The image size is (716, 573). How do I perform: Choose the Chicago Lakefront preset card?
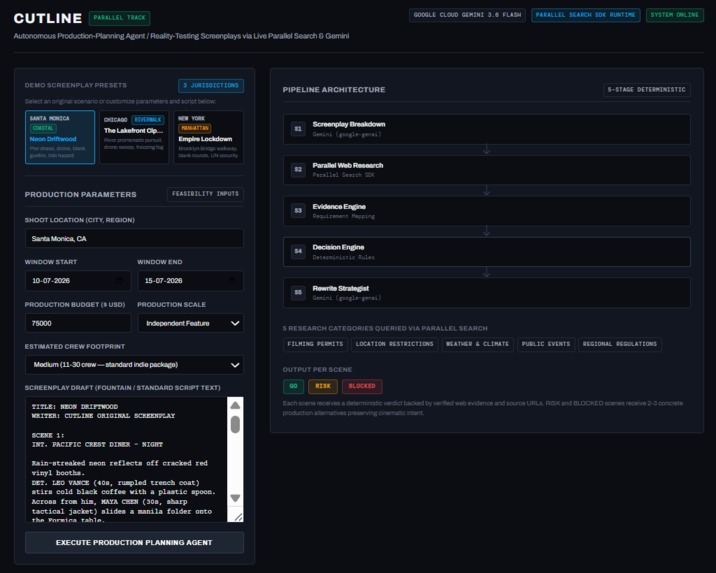click(134, 137)
